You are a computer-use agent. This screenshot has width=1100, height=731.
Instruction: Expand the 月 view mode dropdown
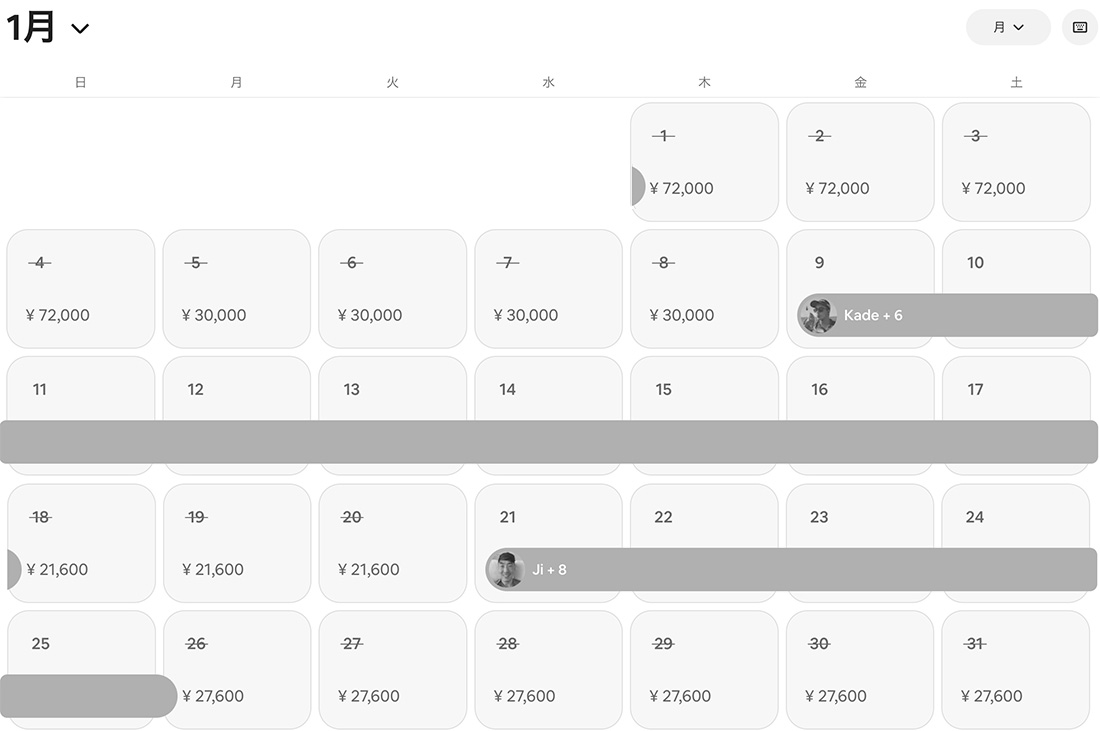[1008, 28]
